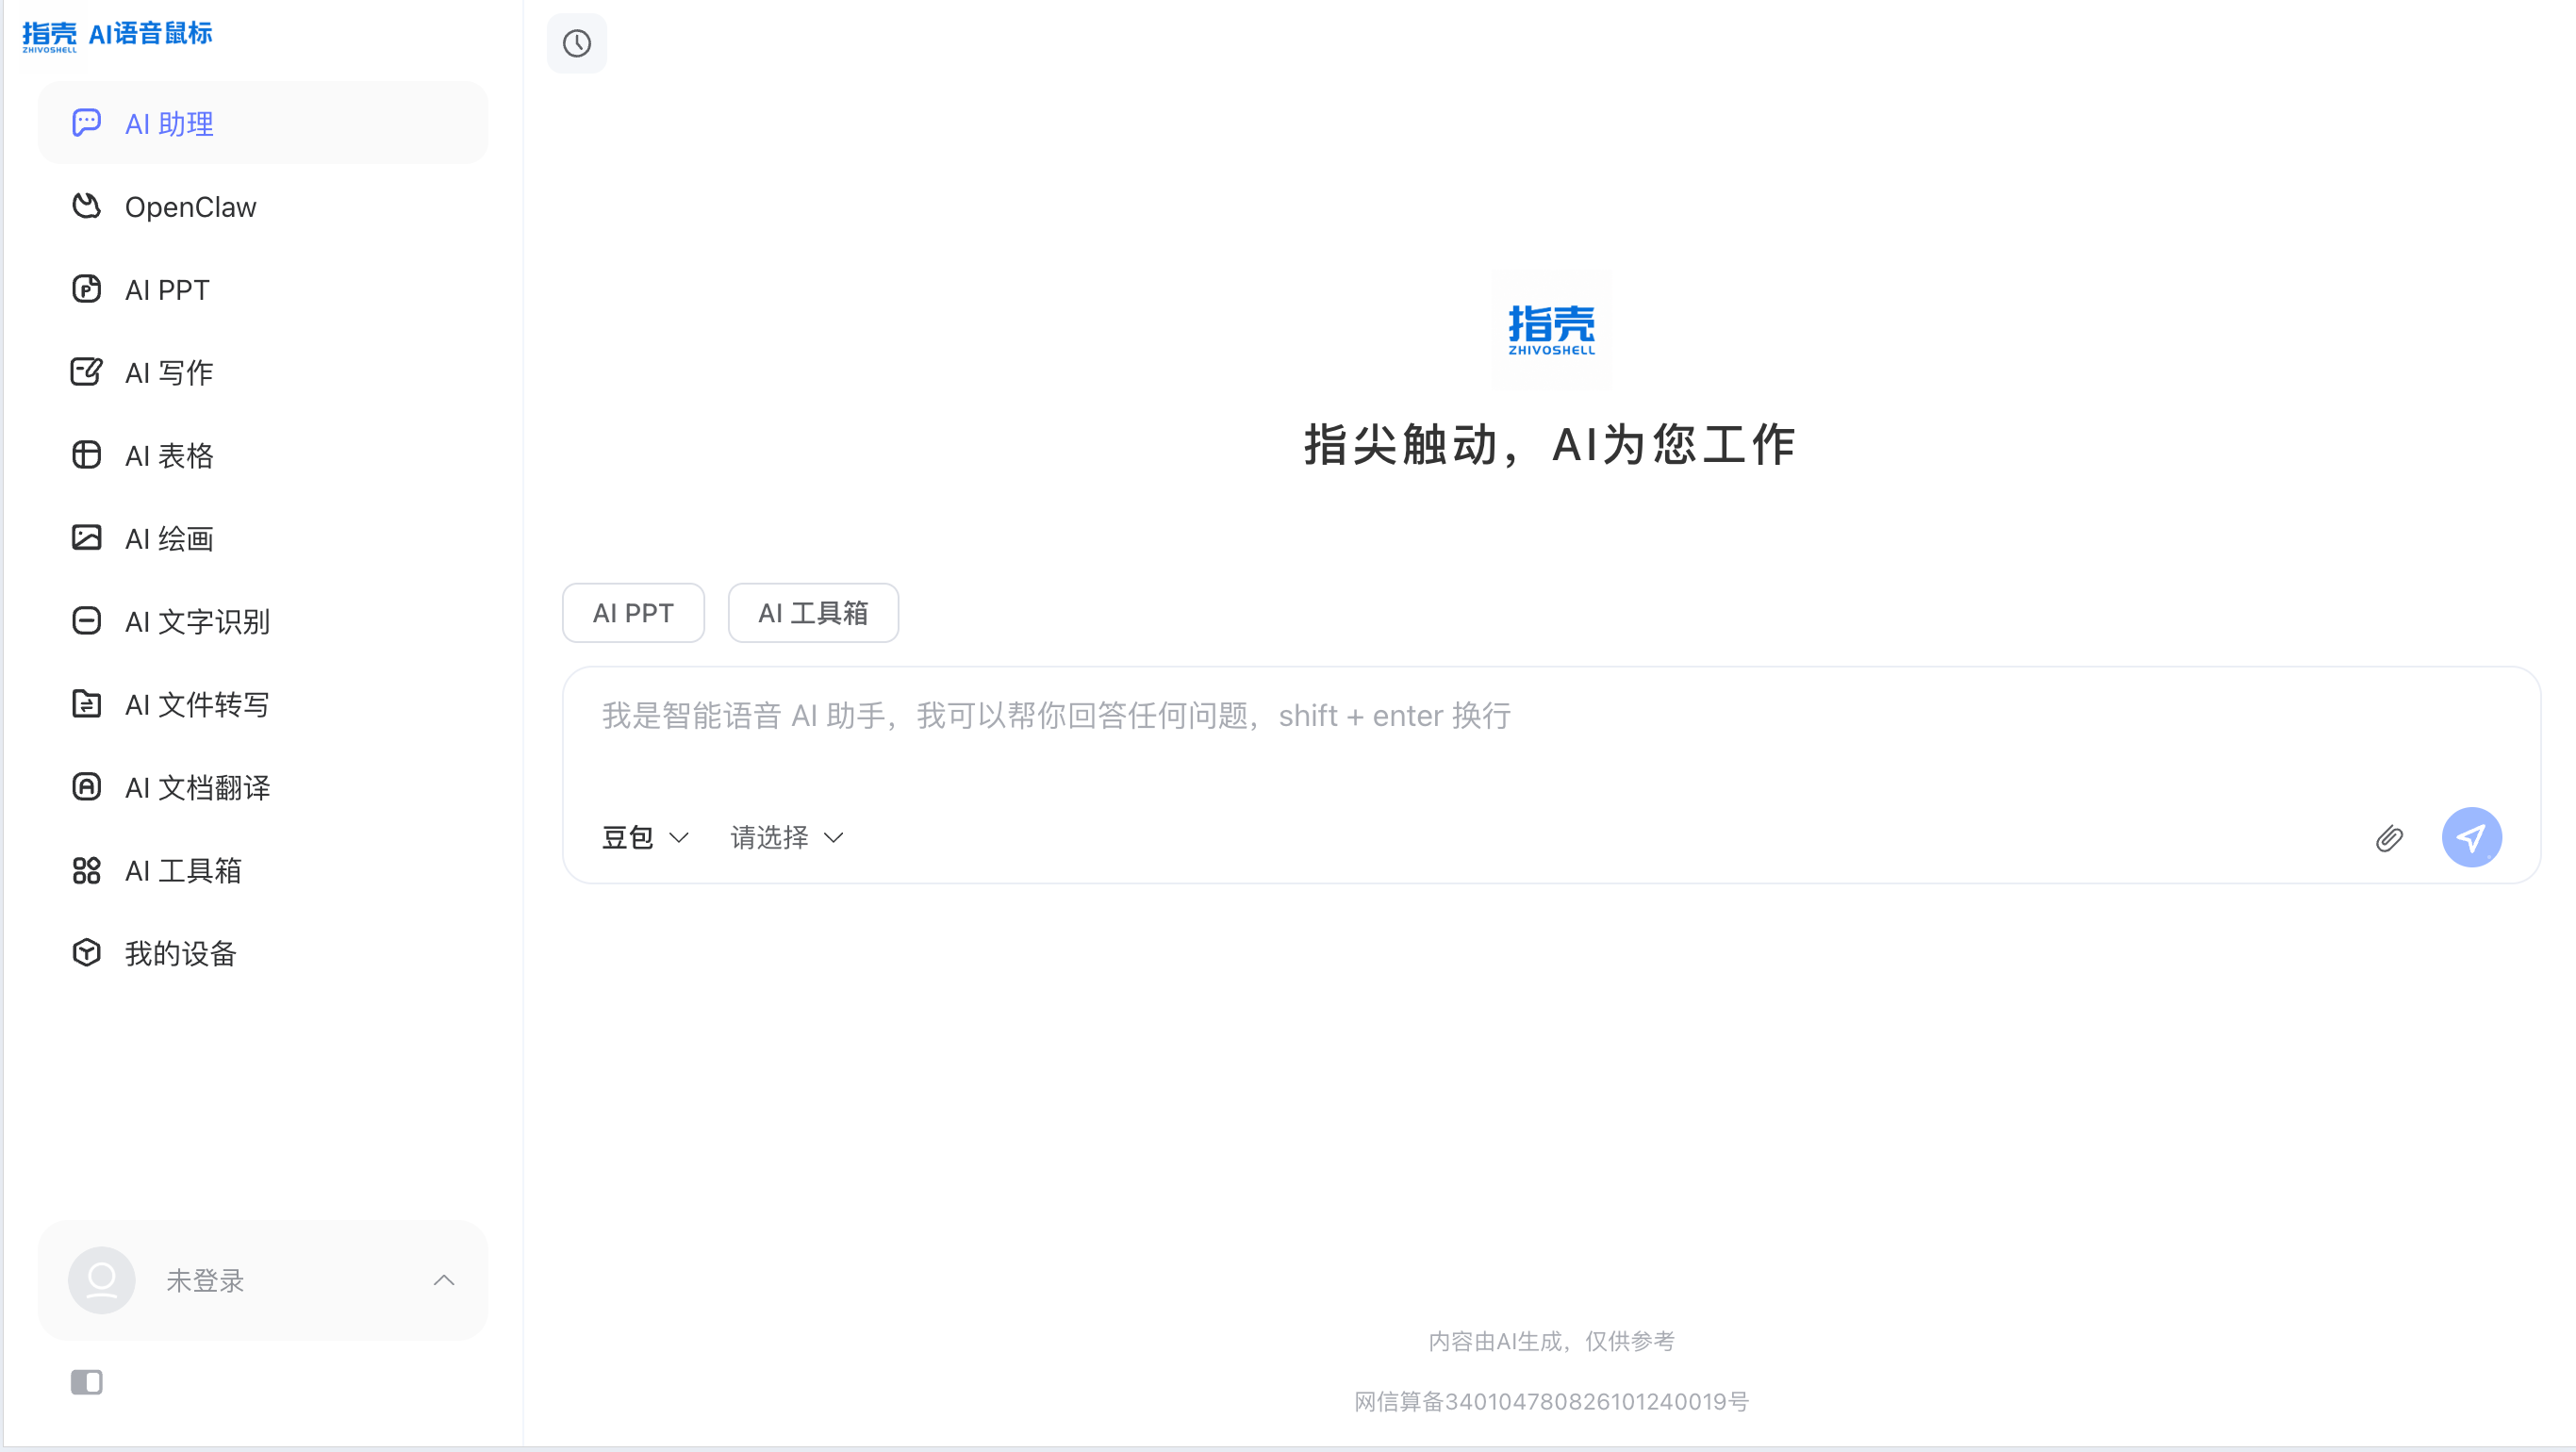Open 我的设备 menu label
The width and height of the screenshot is (2576, 1452).
click(180, 954)
